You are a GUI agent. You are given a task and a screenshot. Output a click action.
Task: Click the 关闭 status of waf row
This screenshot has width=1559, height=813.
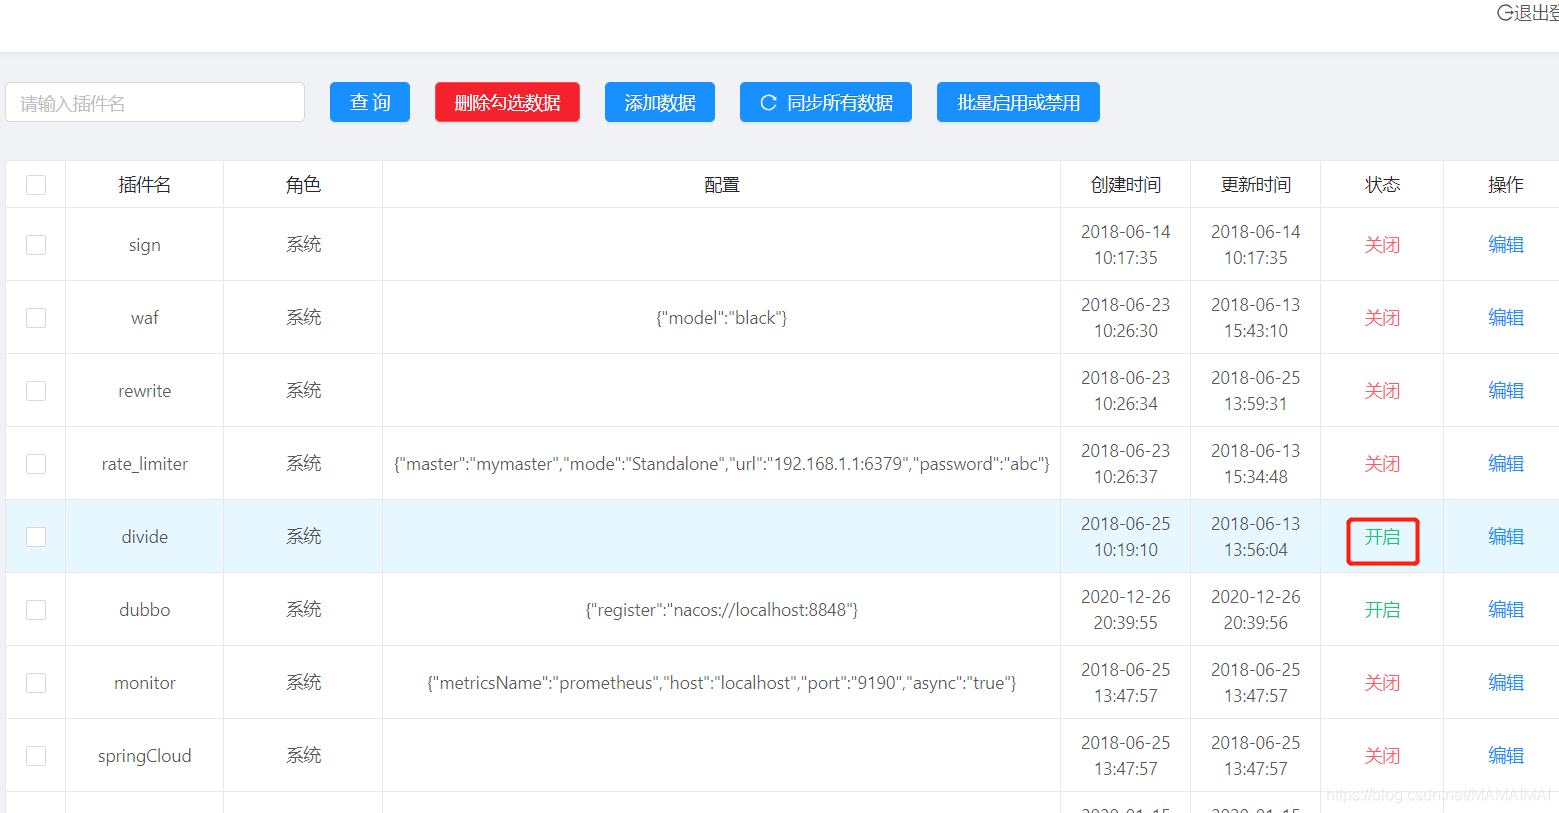[x=1383, y=318]
